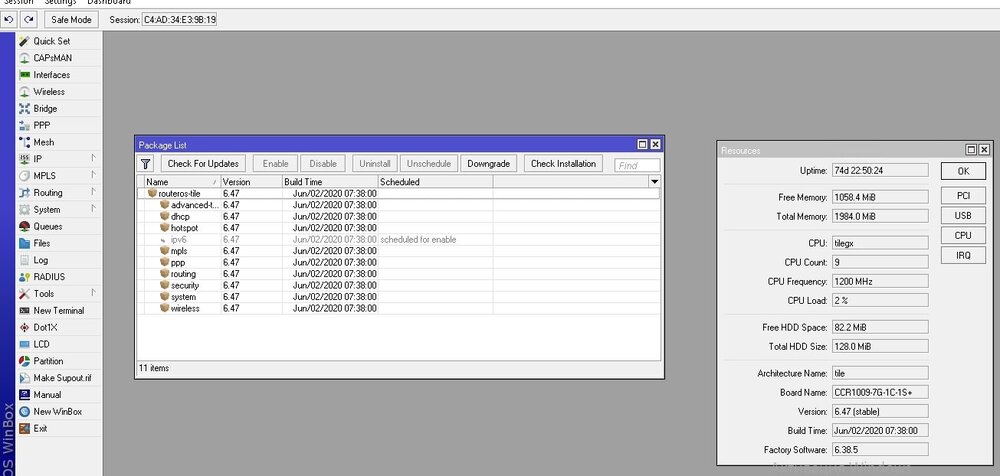Click the filter funnel icon in Package List

click(145, 164)
